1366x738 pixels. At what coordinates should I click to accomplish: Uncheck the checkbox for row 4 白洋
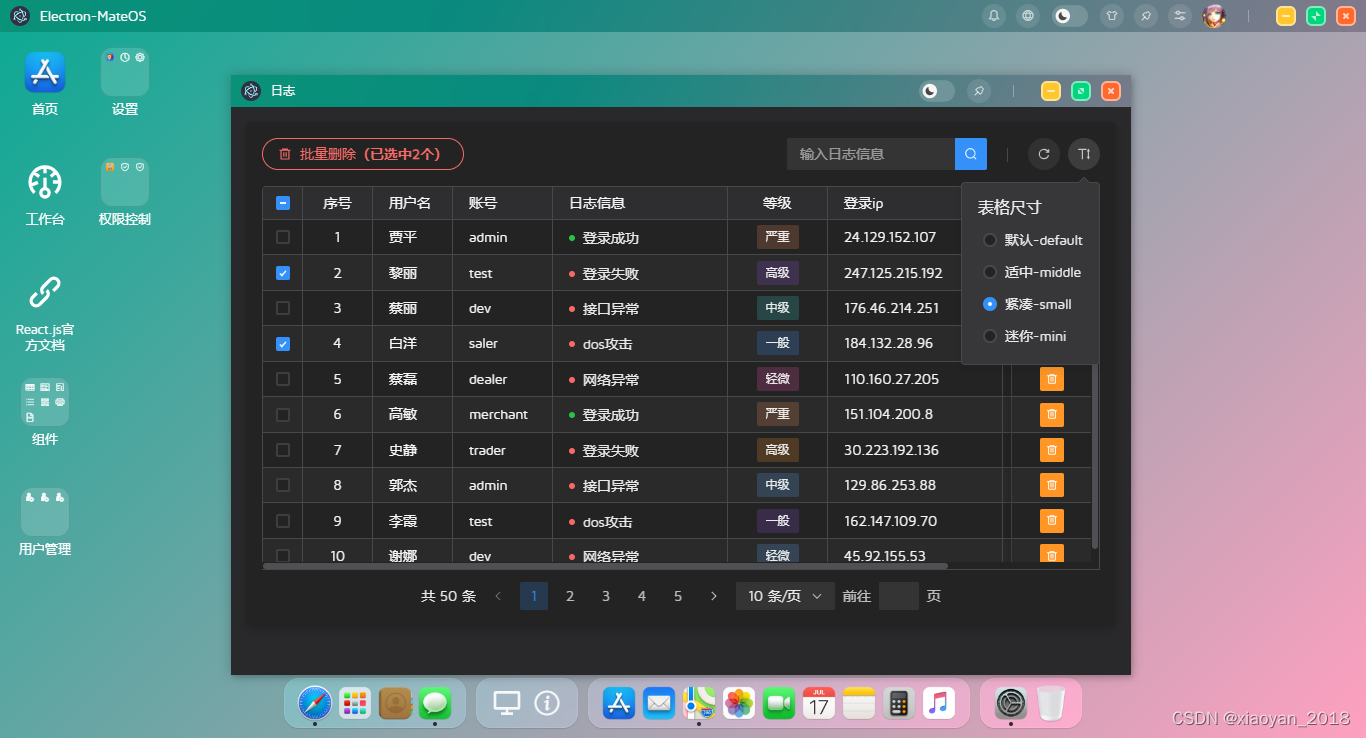click(283, 343)
